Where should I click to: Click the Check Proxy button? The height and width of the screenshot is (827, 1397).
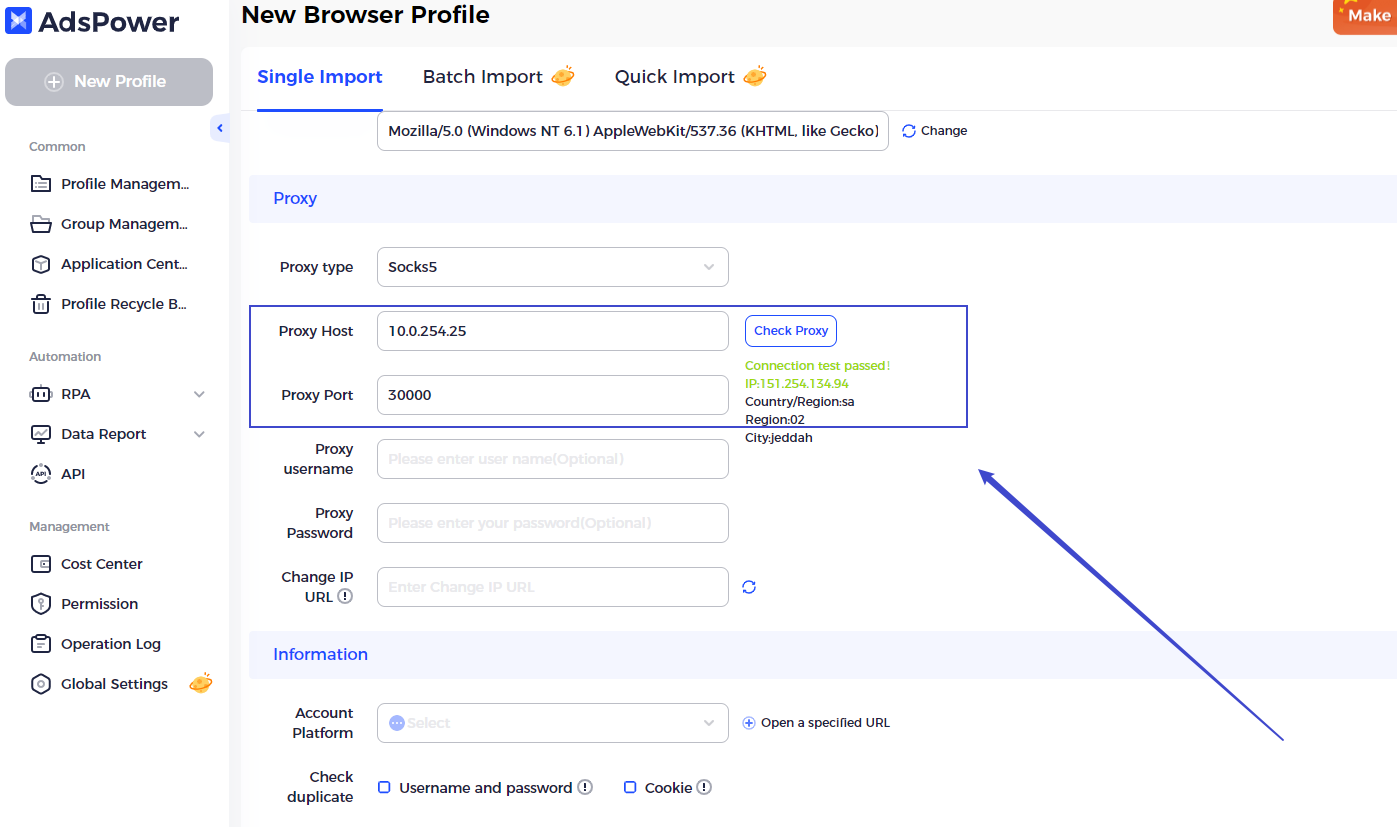pyautogui.click(x=790, y=331)
